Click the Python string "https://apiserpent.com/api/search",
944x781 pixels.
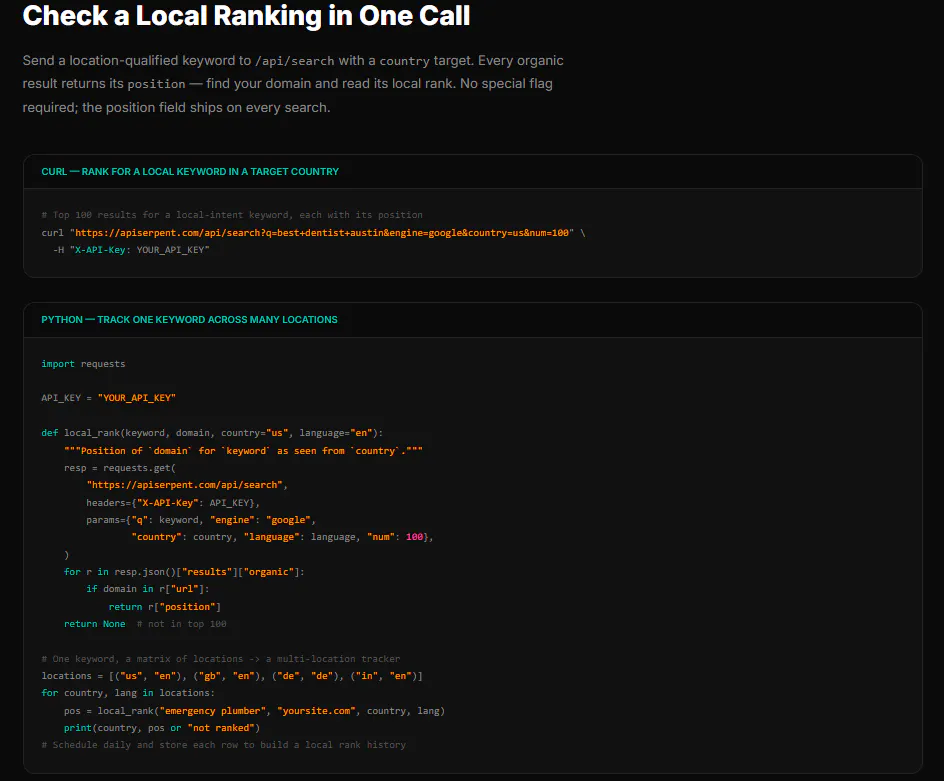pyautogui.click(x=187, y=485)
